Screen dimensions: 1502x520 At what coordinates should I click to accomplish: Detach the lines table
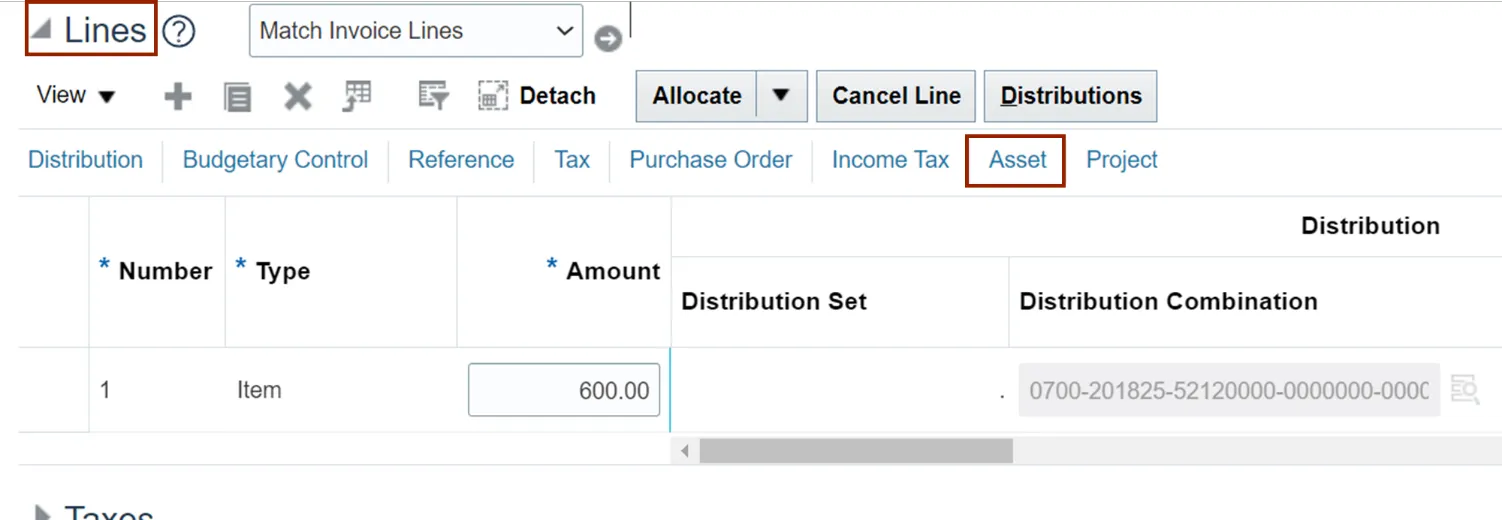537,96
